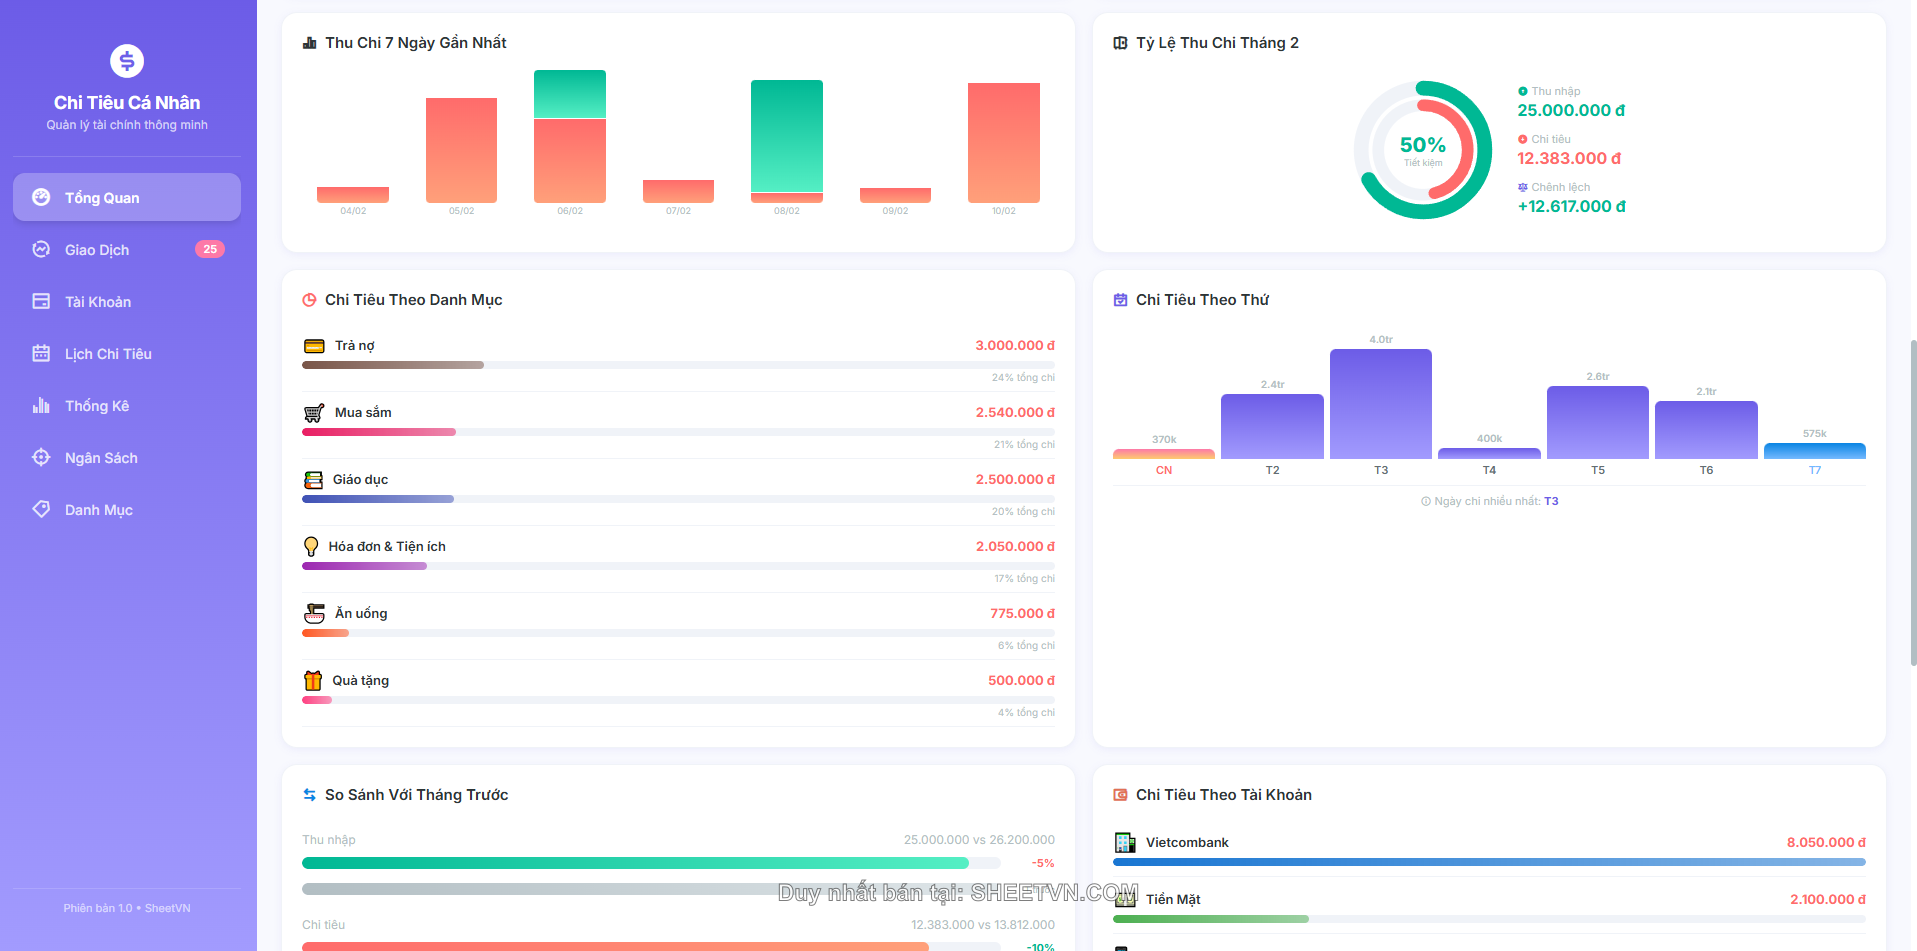Screen dimensions: 1917x951
Task: Go to Giao Dịch transactions menu
Action: pos(97,250)
